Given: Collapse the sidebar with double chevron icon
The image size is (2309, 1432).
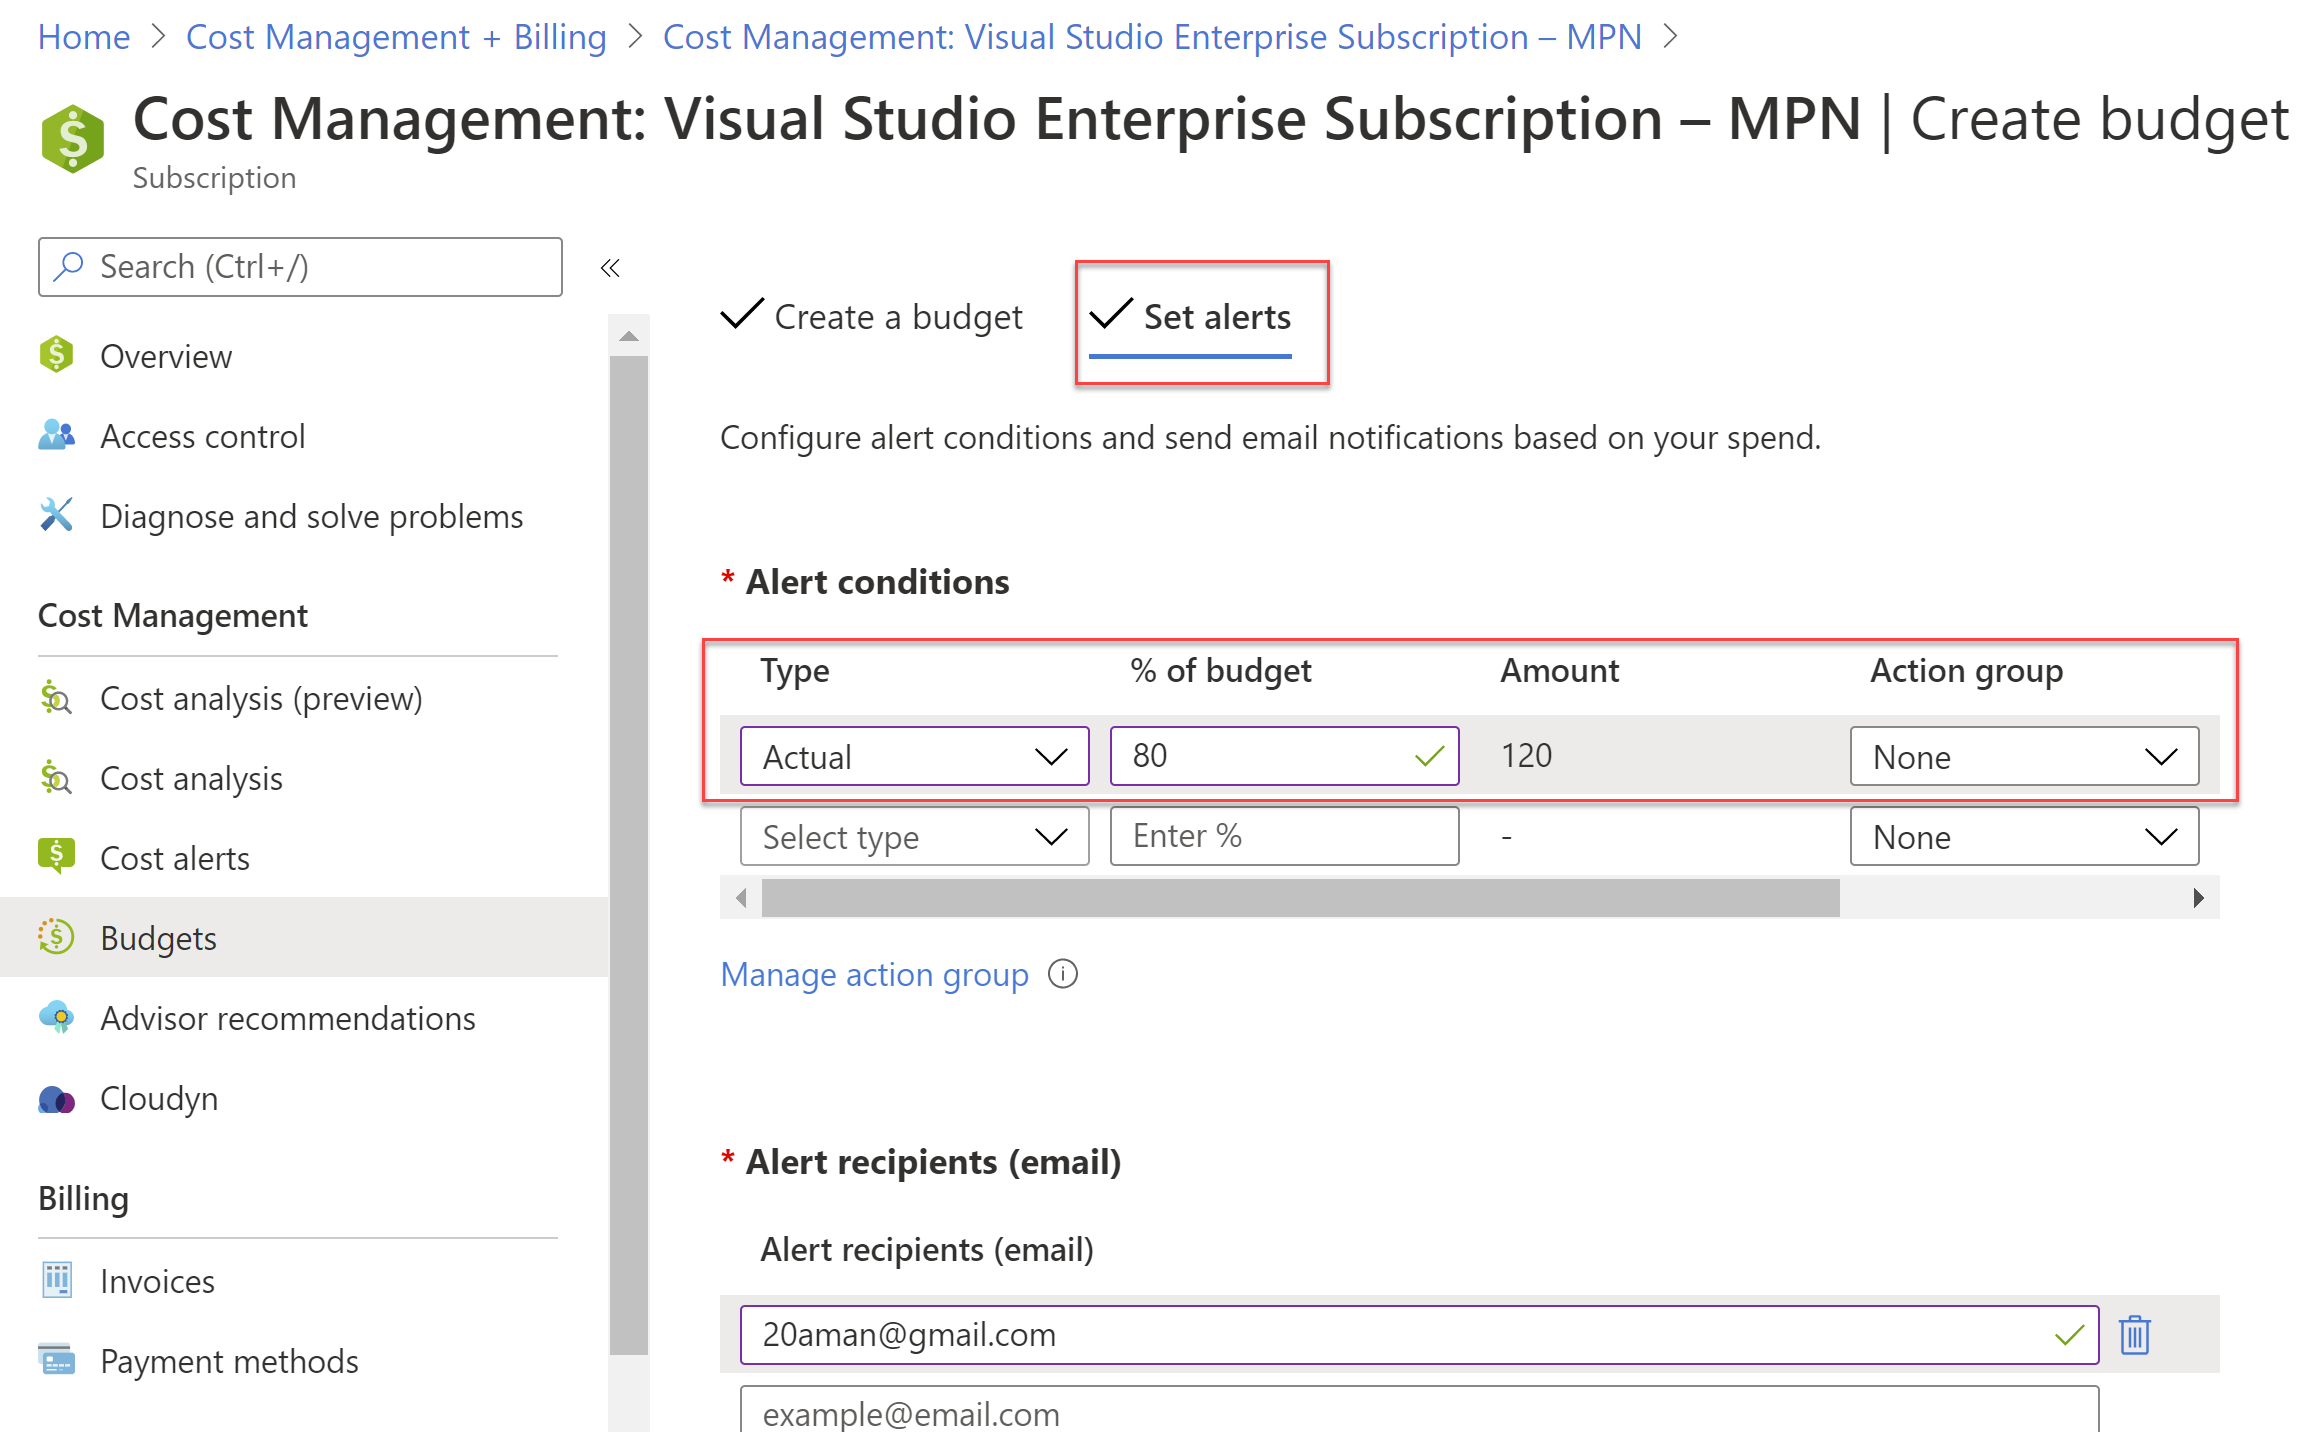Looking at the screenshot, I should (x=610, y=267).
